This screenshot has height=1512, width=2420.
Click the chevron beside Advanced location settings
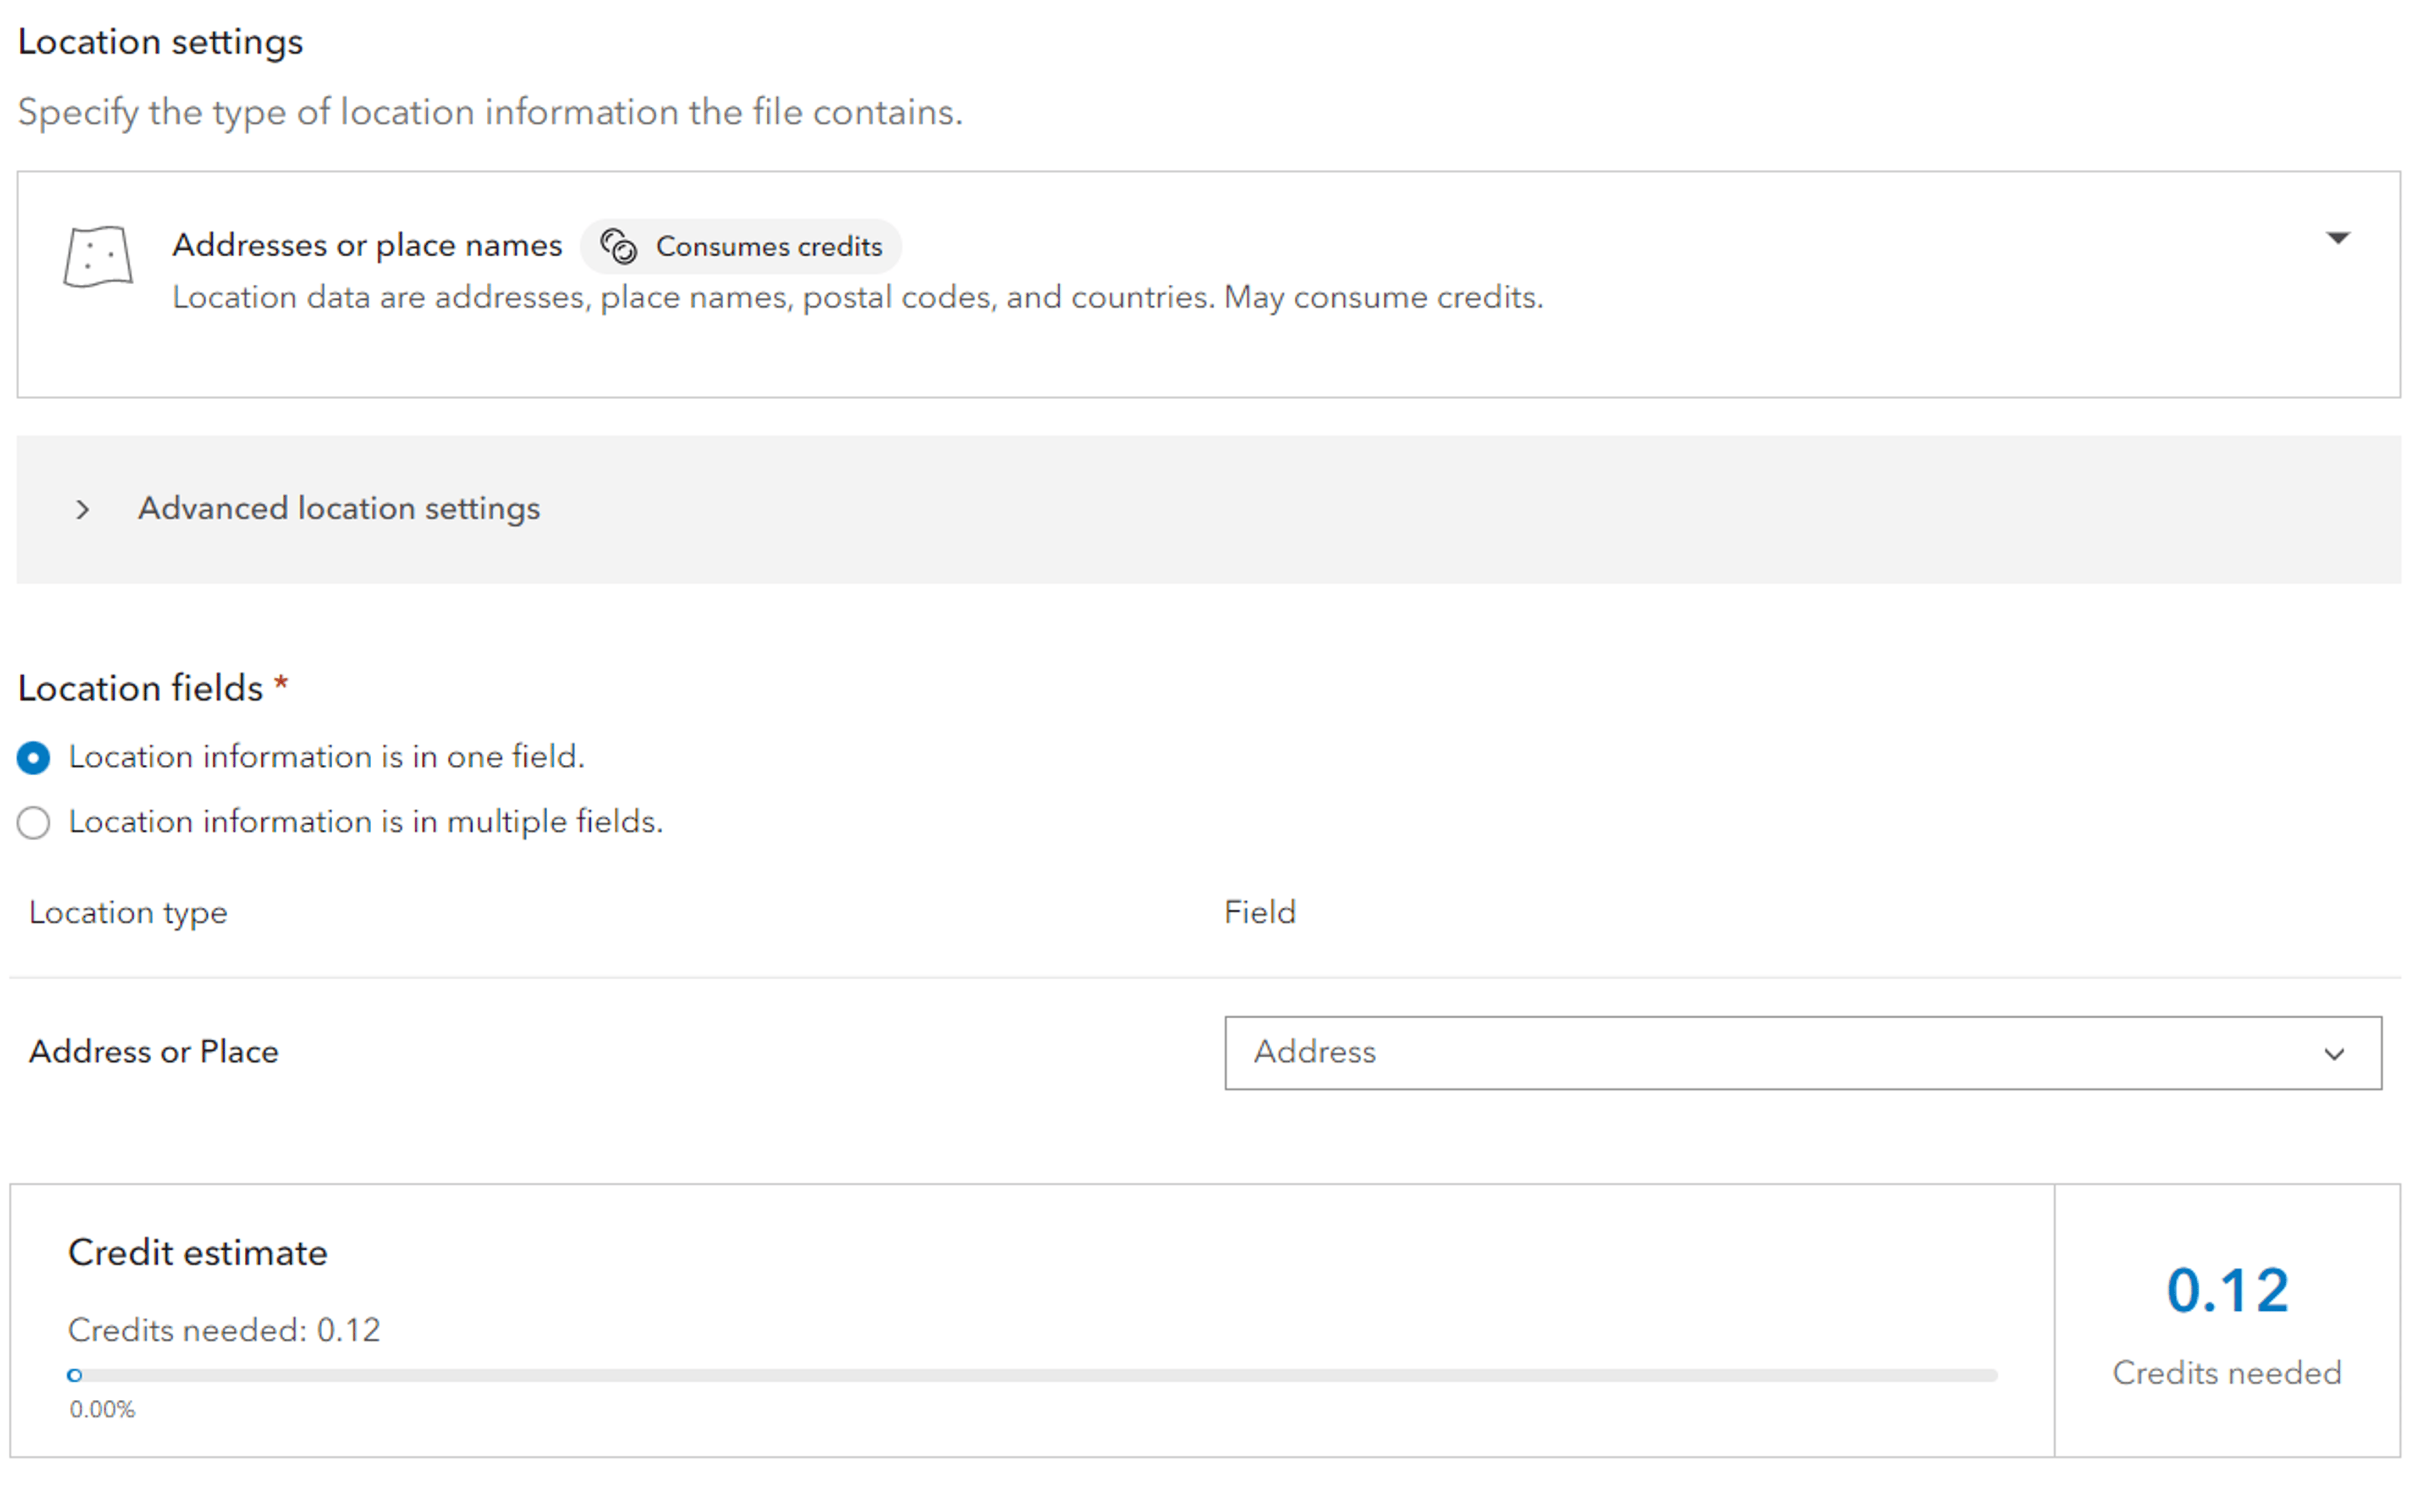pos(82,510)
